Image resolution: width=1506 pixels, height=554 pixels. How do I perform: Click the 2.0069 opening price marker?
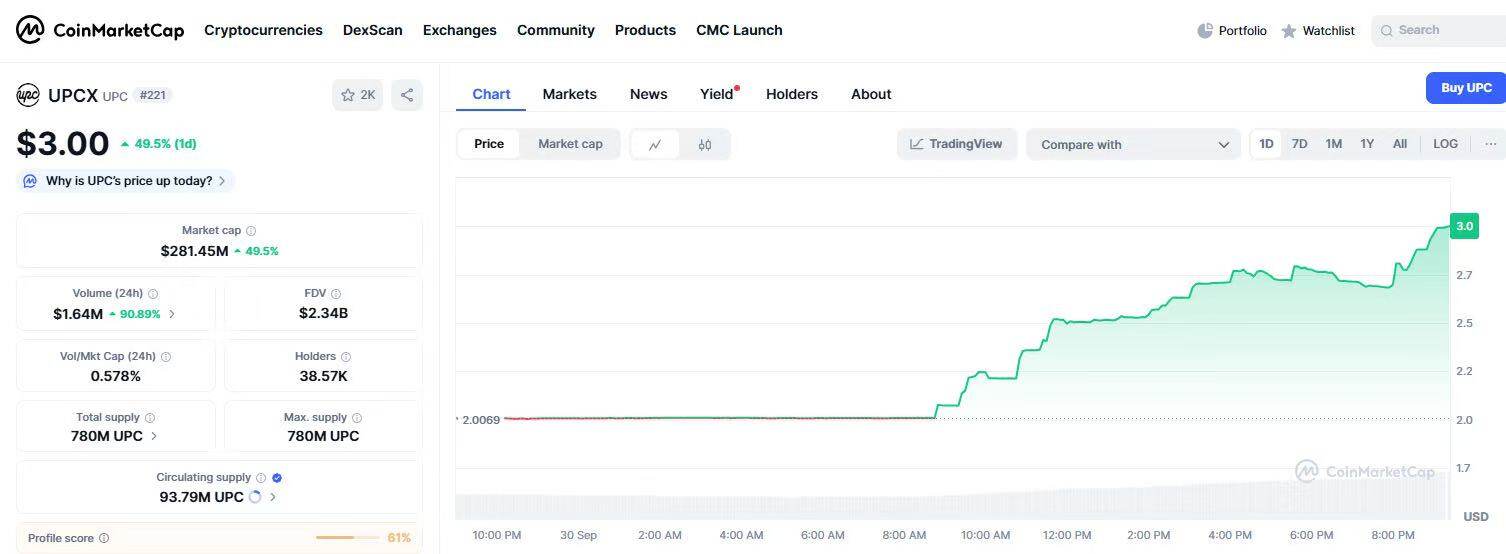point(481,420)
